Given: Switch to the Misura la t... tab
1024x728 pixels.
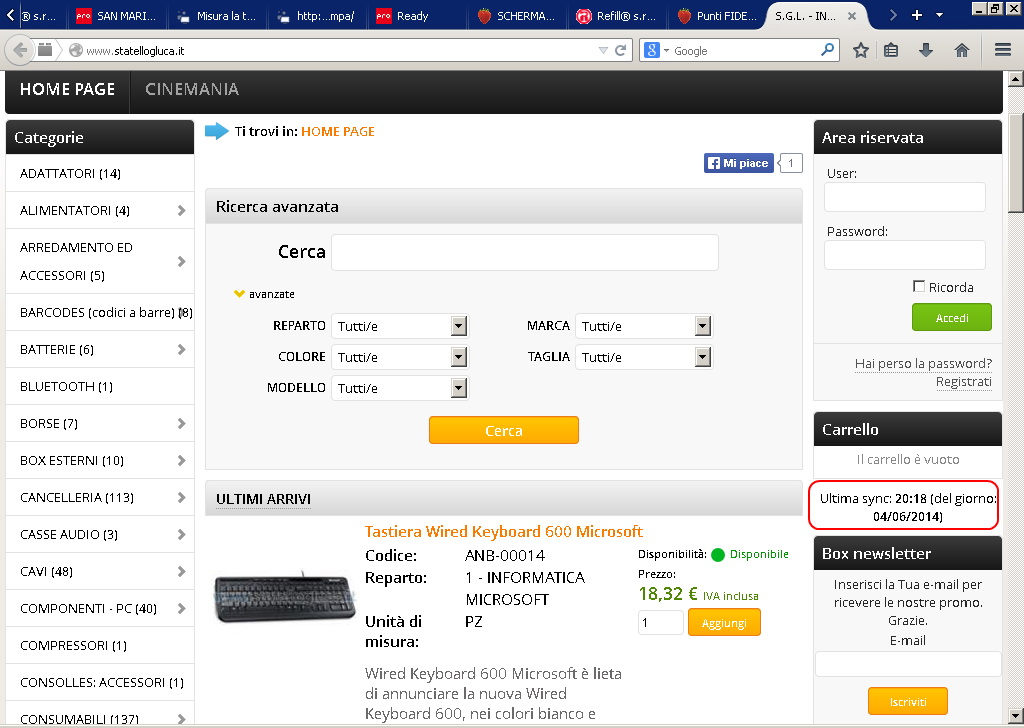Looking at the screenshot, I should (x=217, y=16).
